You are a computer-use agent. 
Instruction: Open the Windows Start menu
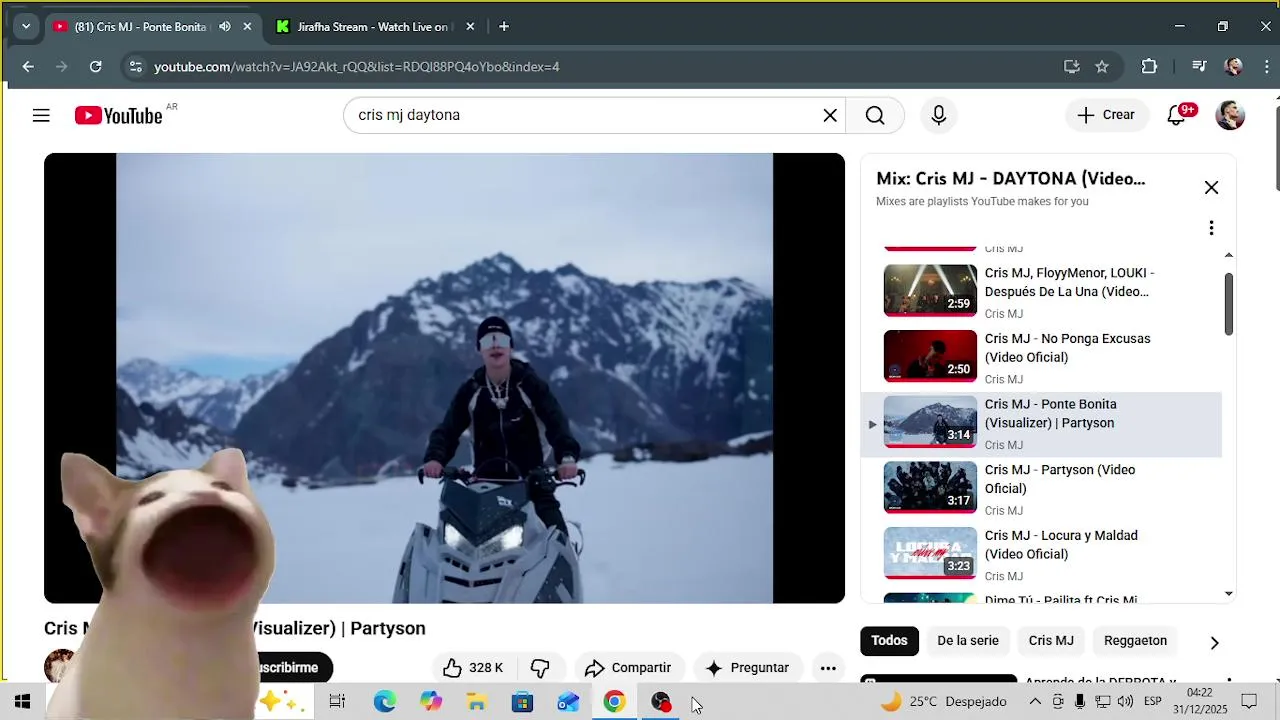(22, 702)
